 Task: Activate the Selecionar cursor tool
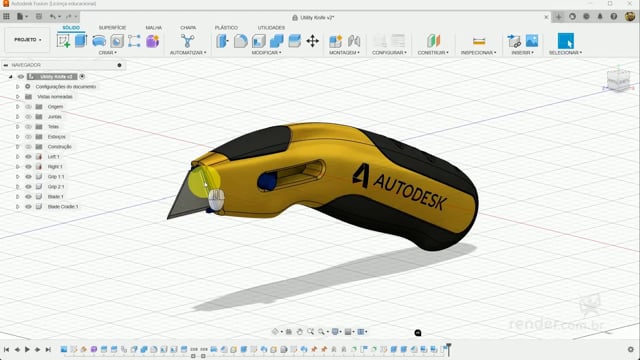pos(566,41)
